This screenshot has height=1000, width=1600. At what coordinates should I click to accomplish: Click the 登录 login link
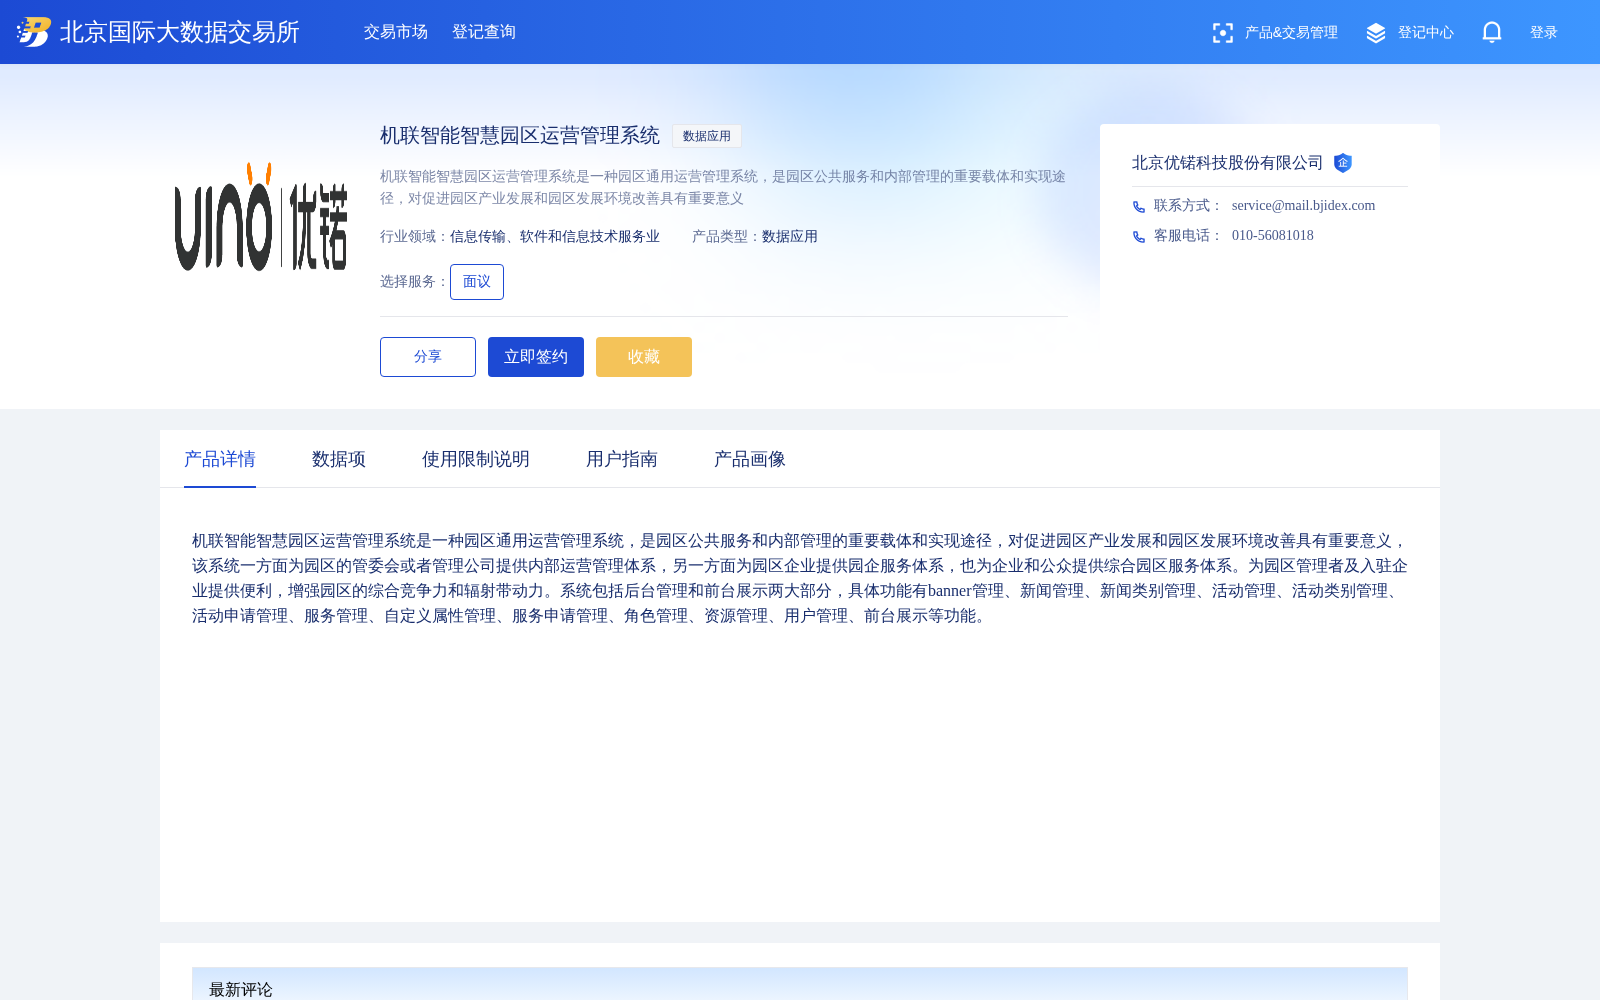[1544, 33]
